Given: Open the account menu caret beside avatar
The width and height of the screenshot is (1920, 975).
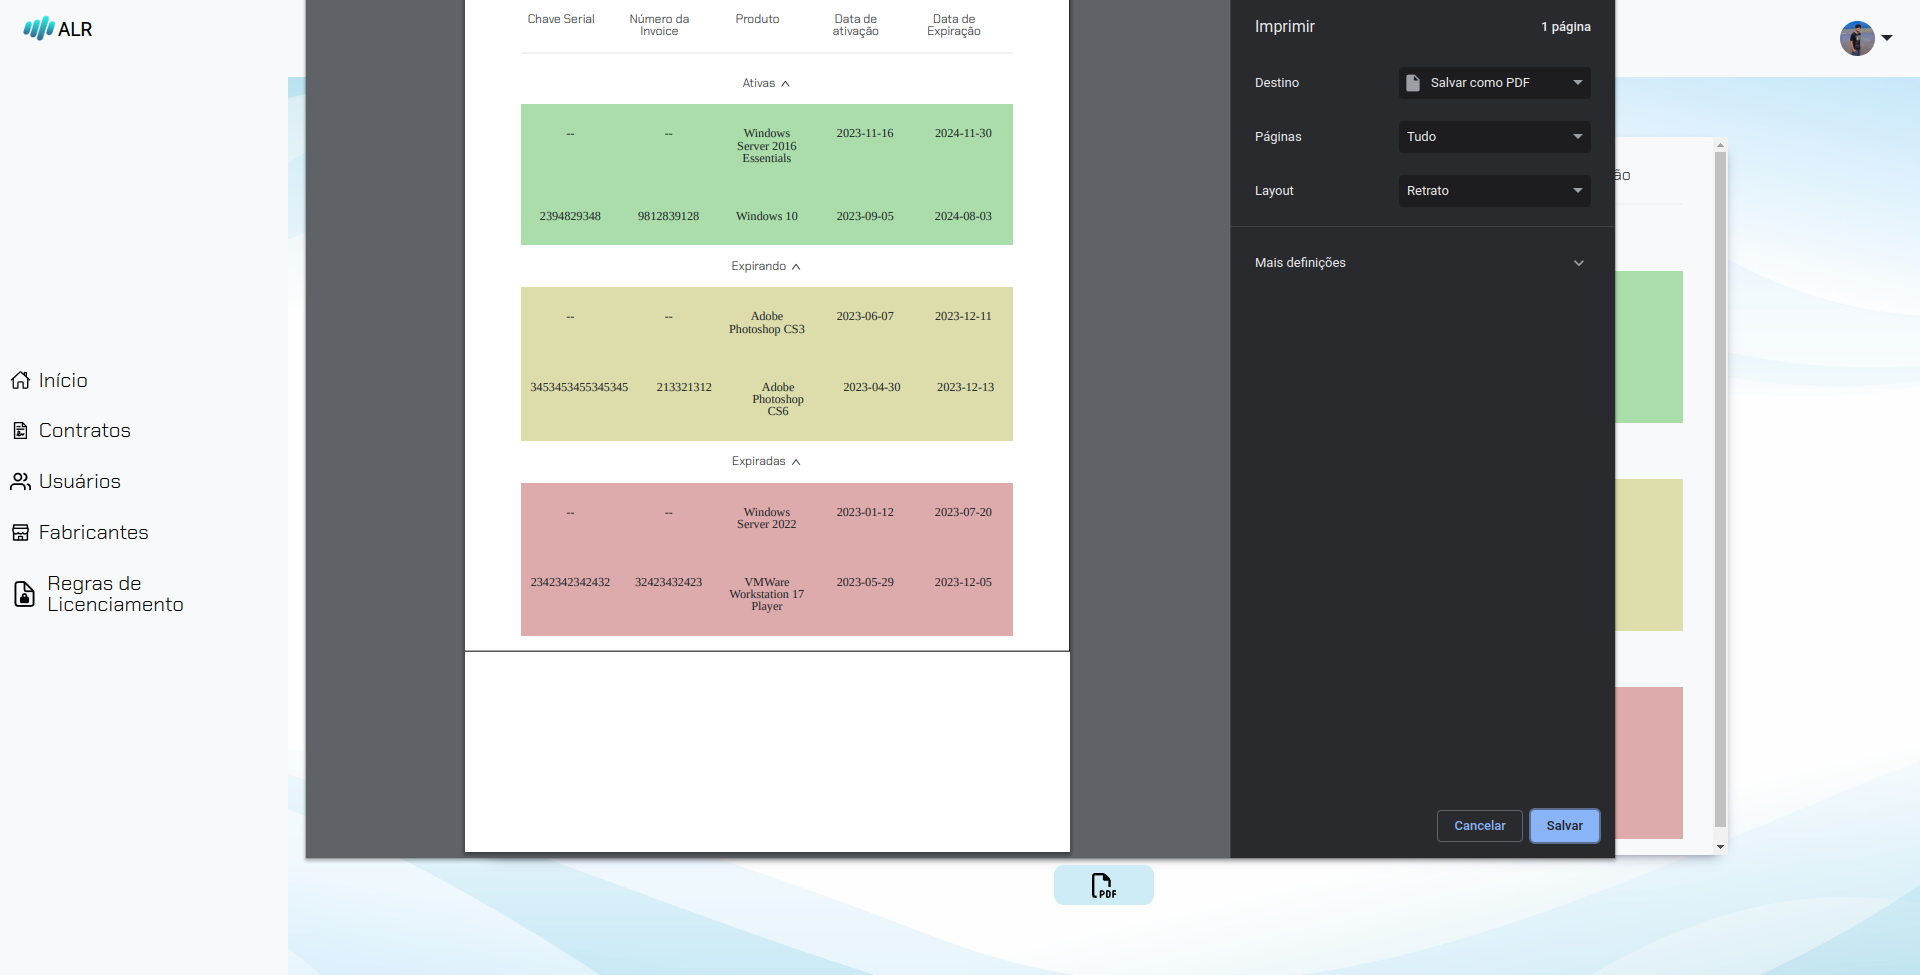Looking at the screenshot, I should [1887, 38].
